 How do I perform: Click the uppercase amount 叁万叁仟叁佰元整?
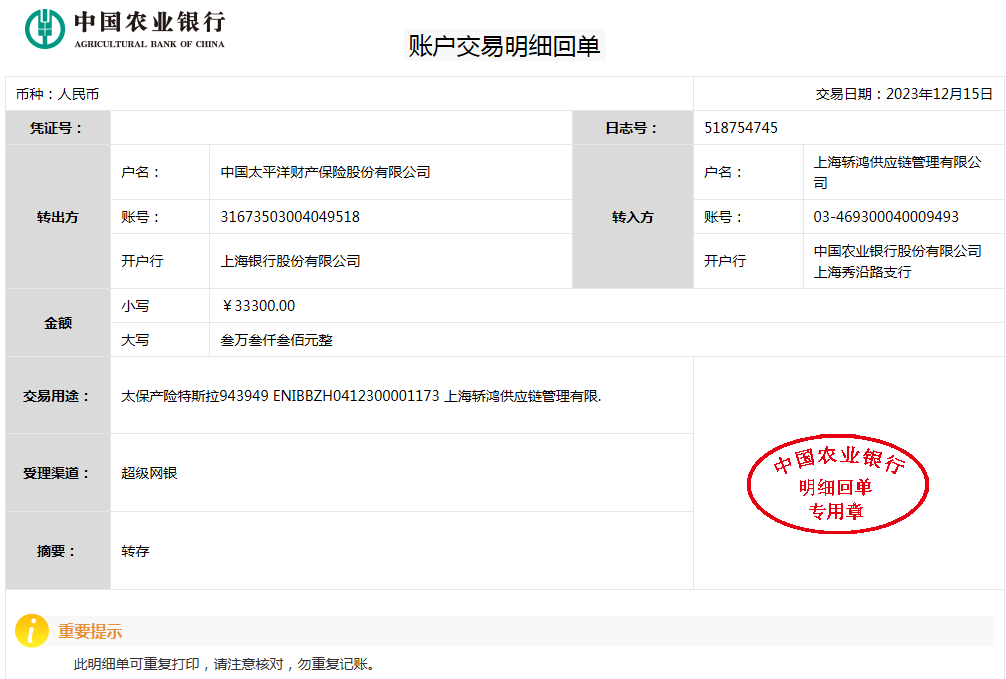[x=277, y=340]
